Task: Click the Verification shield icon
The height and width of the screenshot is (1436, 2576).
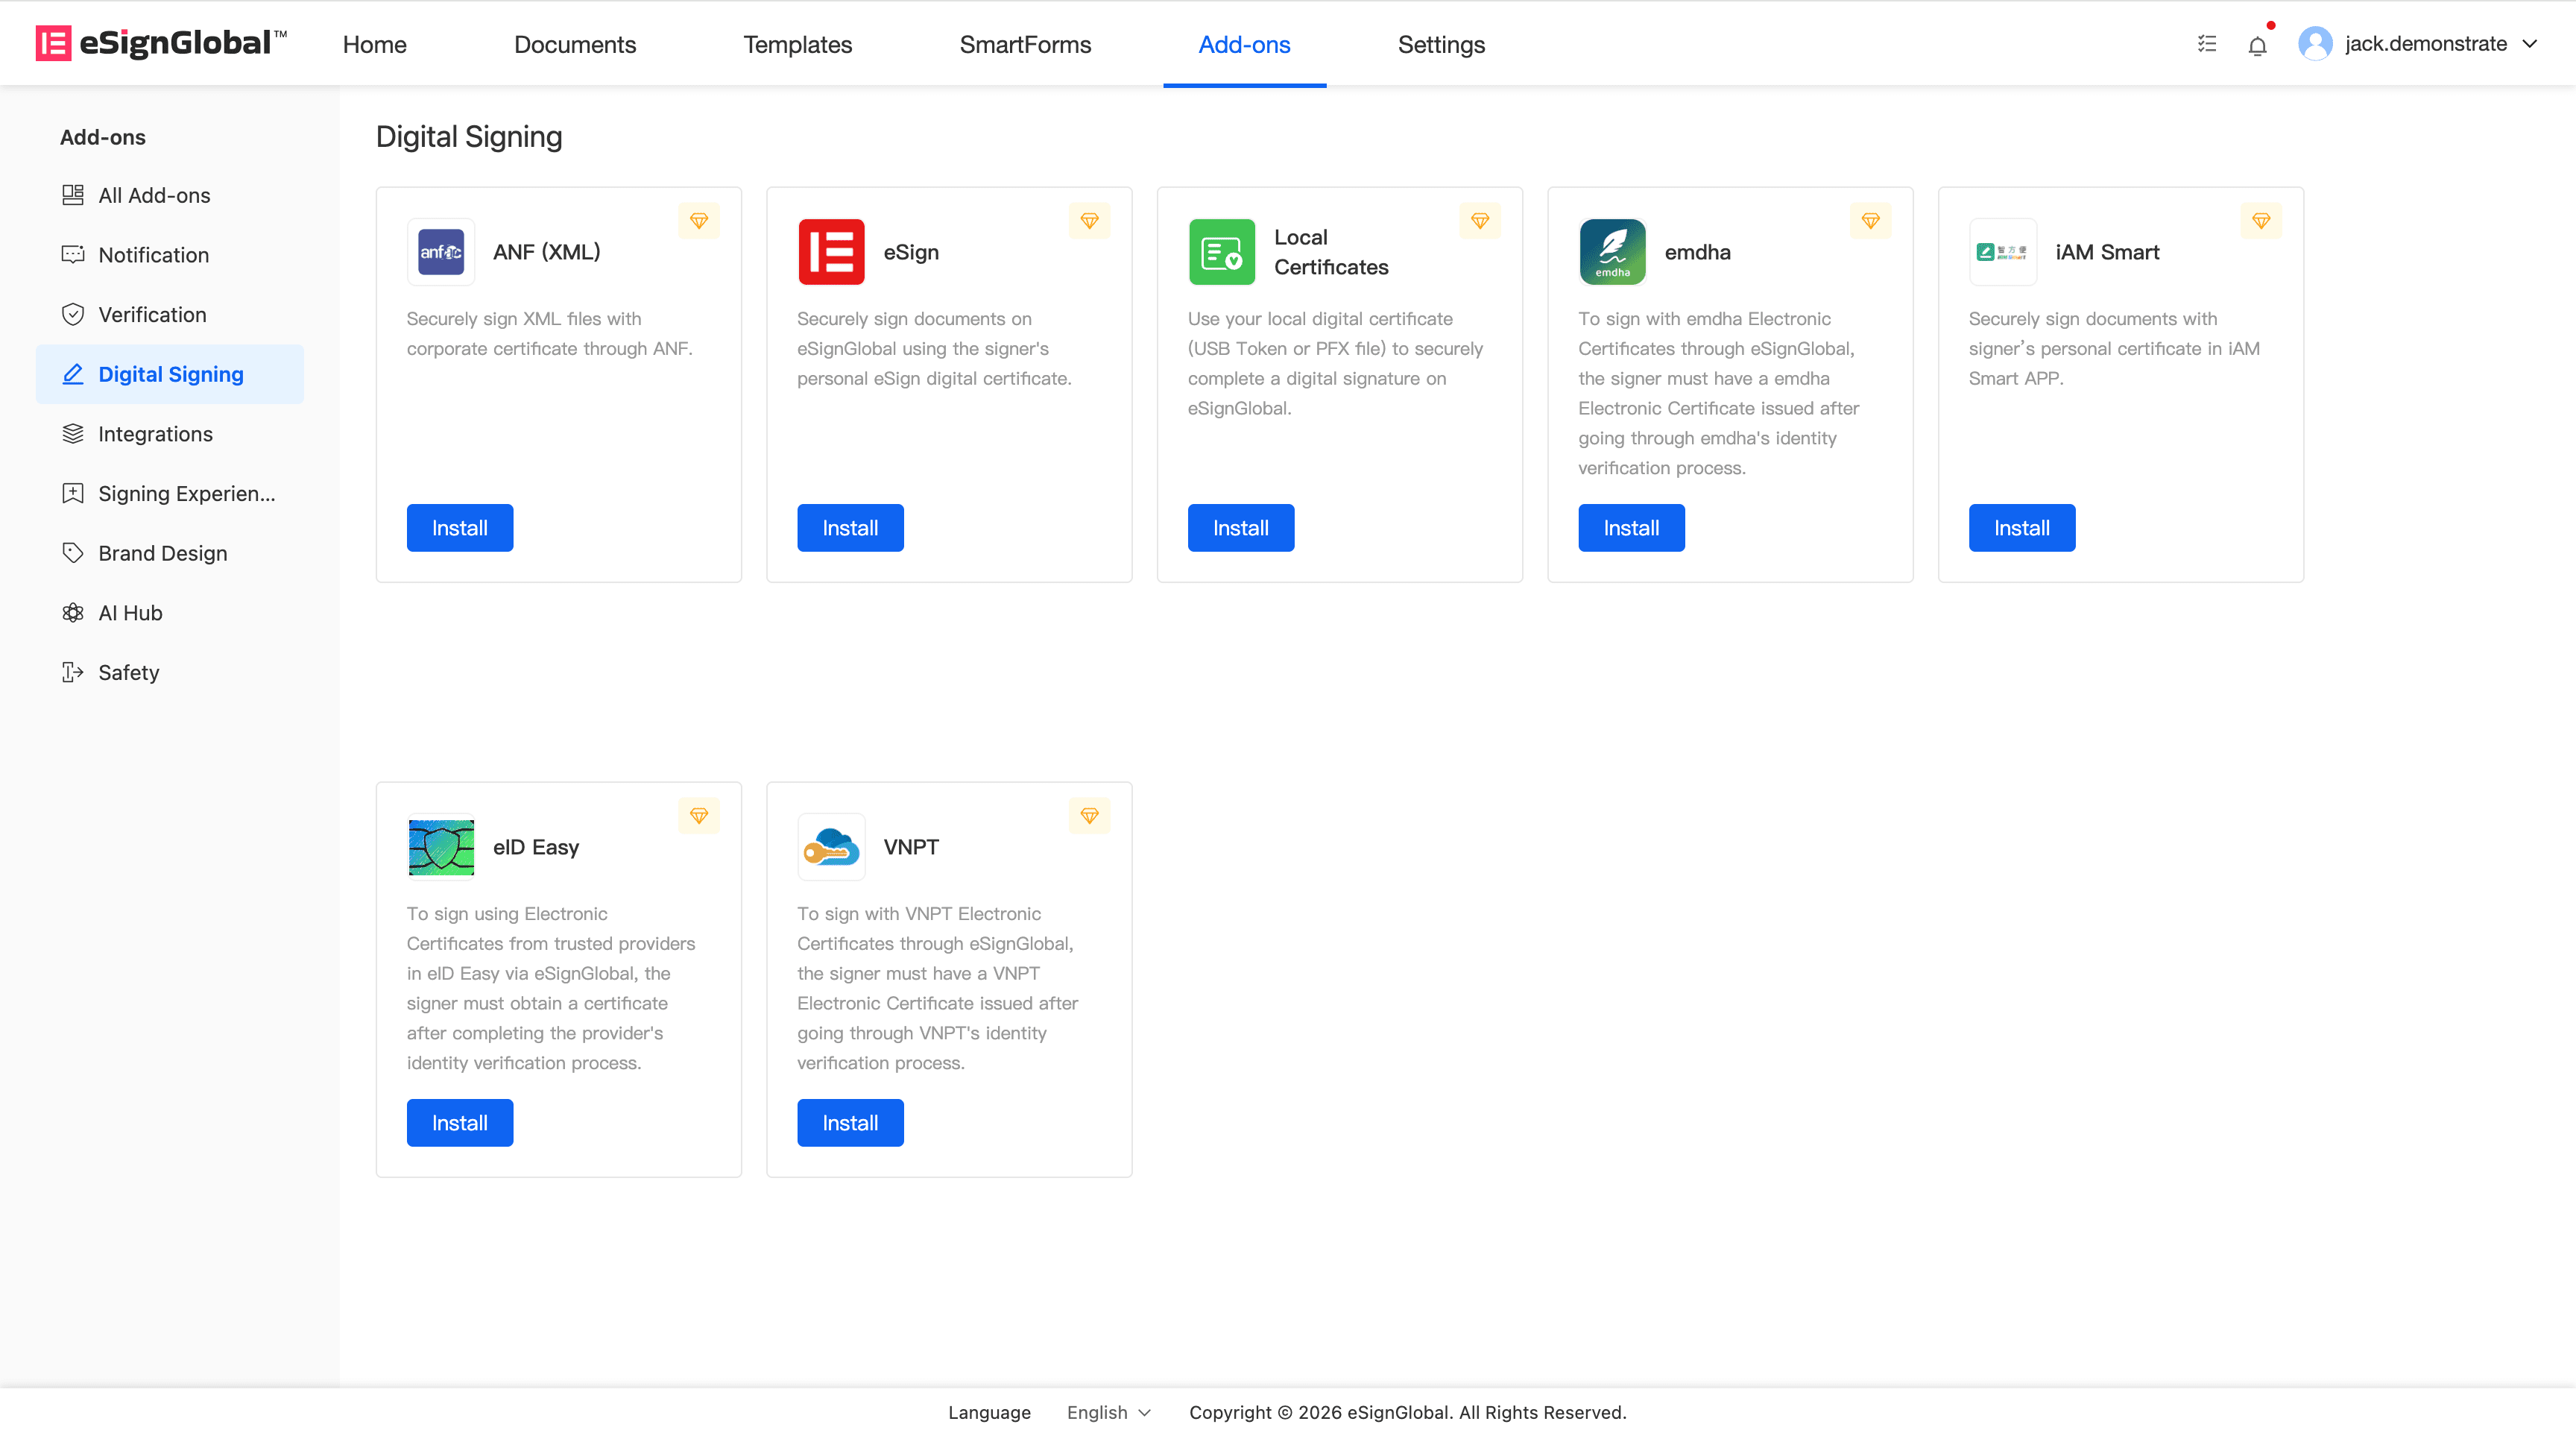Action: [x=73, y=314]
